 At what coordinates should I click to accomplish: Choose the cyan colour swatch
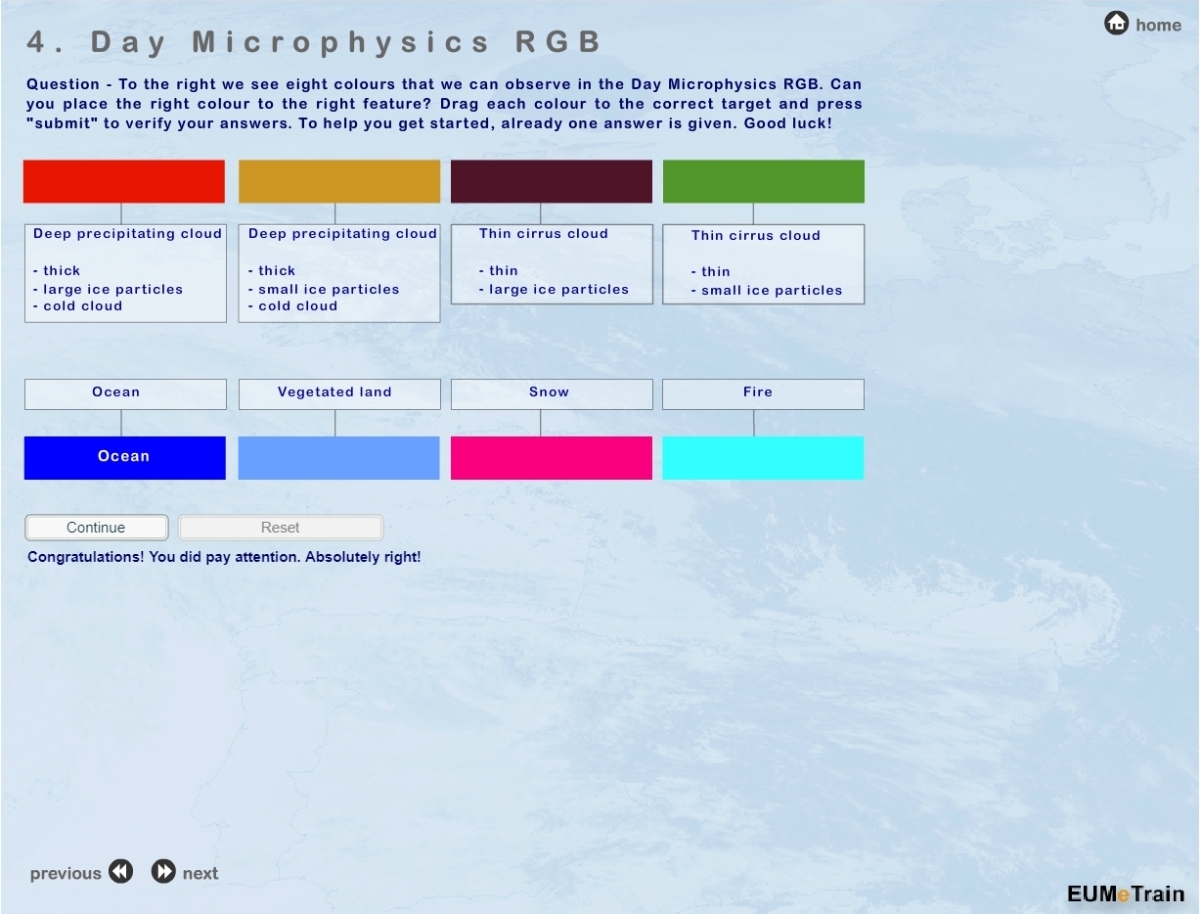(763, 457)
